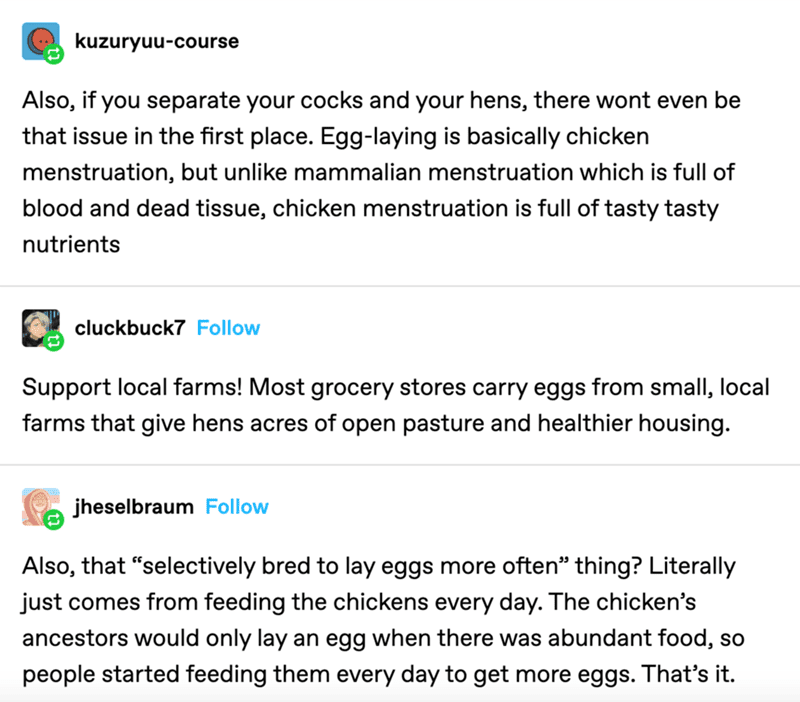Image resolution: width=800 pixels, height=702 pixels.
Task: Visit the kuzuryuu-course blog name
Action: point(157,41)
